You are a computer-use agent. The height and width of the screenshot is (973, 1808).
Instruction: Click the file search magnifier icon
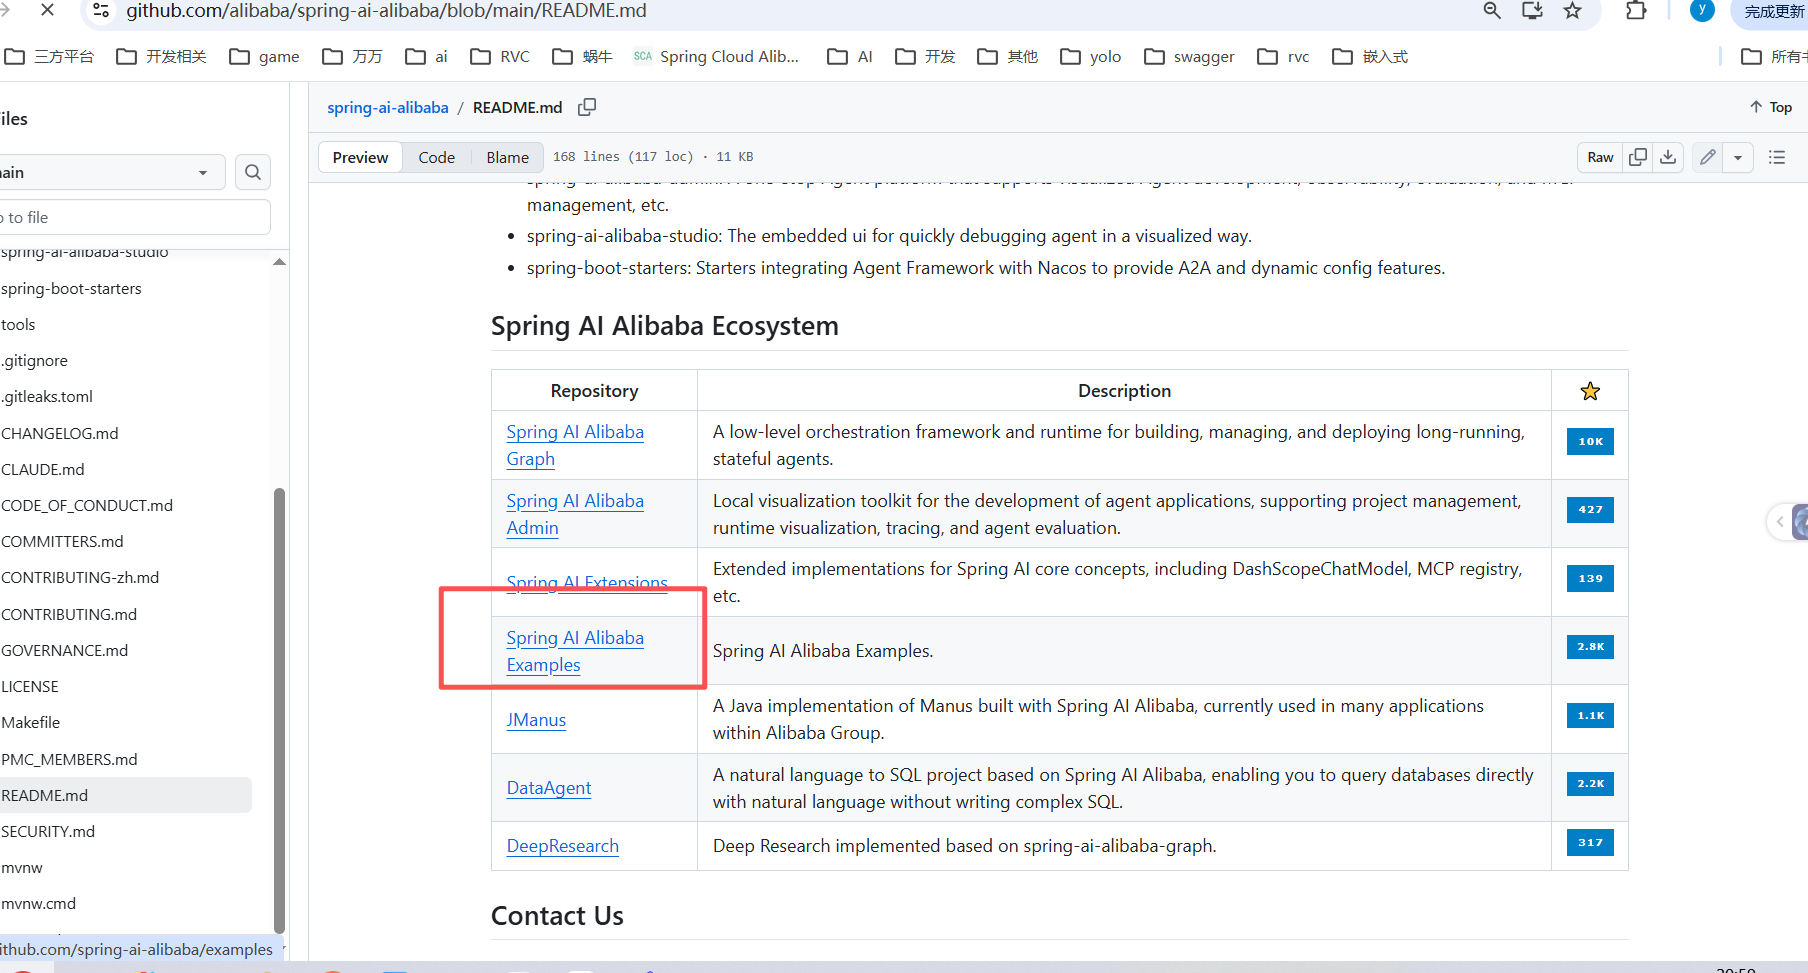pos(253,172)
